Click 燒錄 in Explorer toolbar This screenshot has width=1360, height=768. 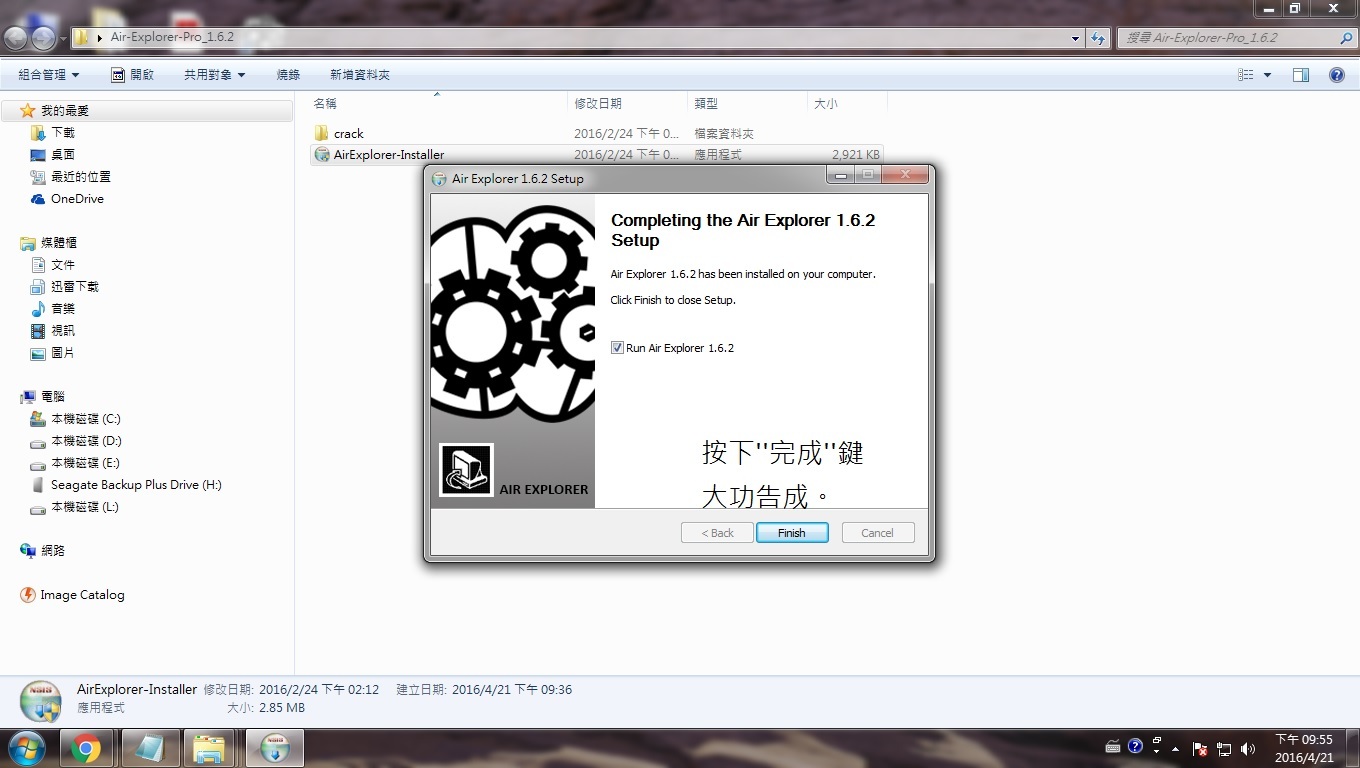(x=288, y=75)
